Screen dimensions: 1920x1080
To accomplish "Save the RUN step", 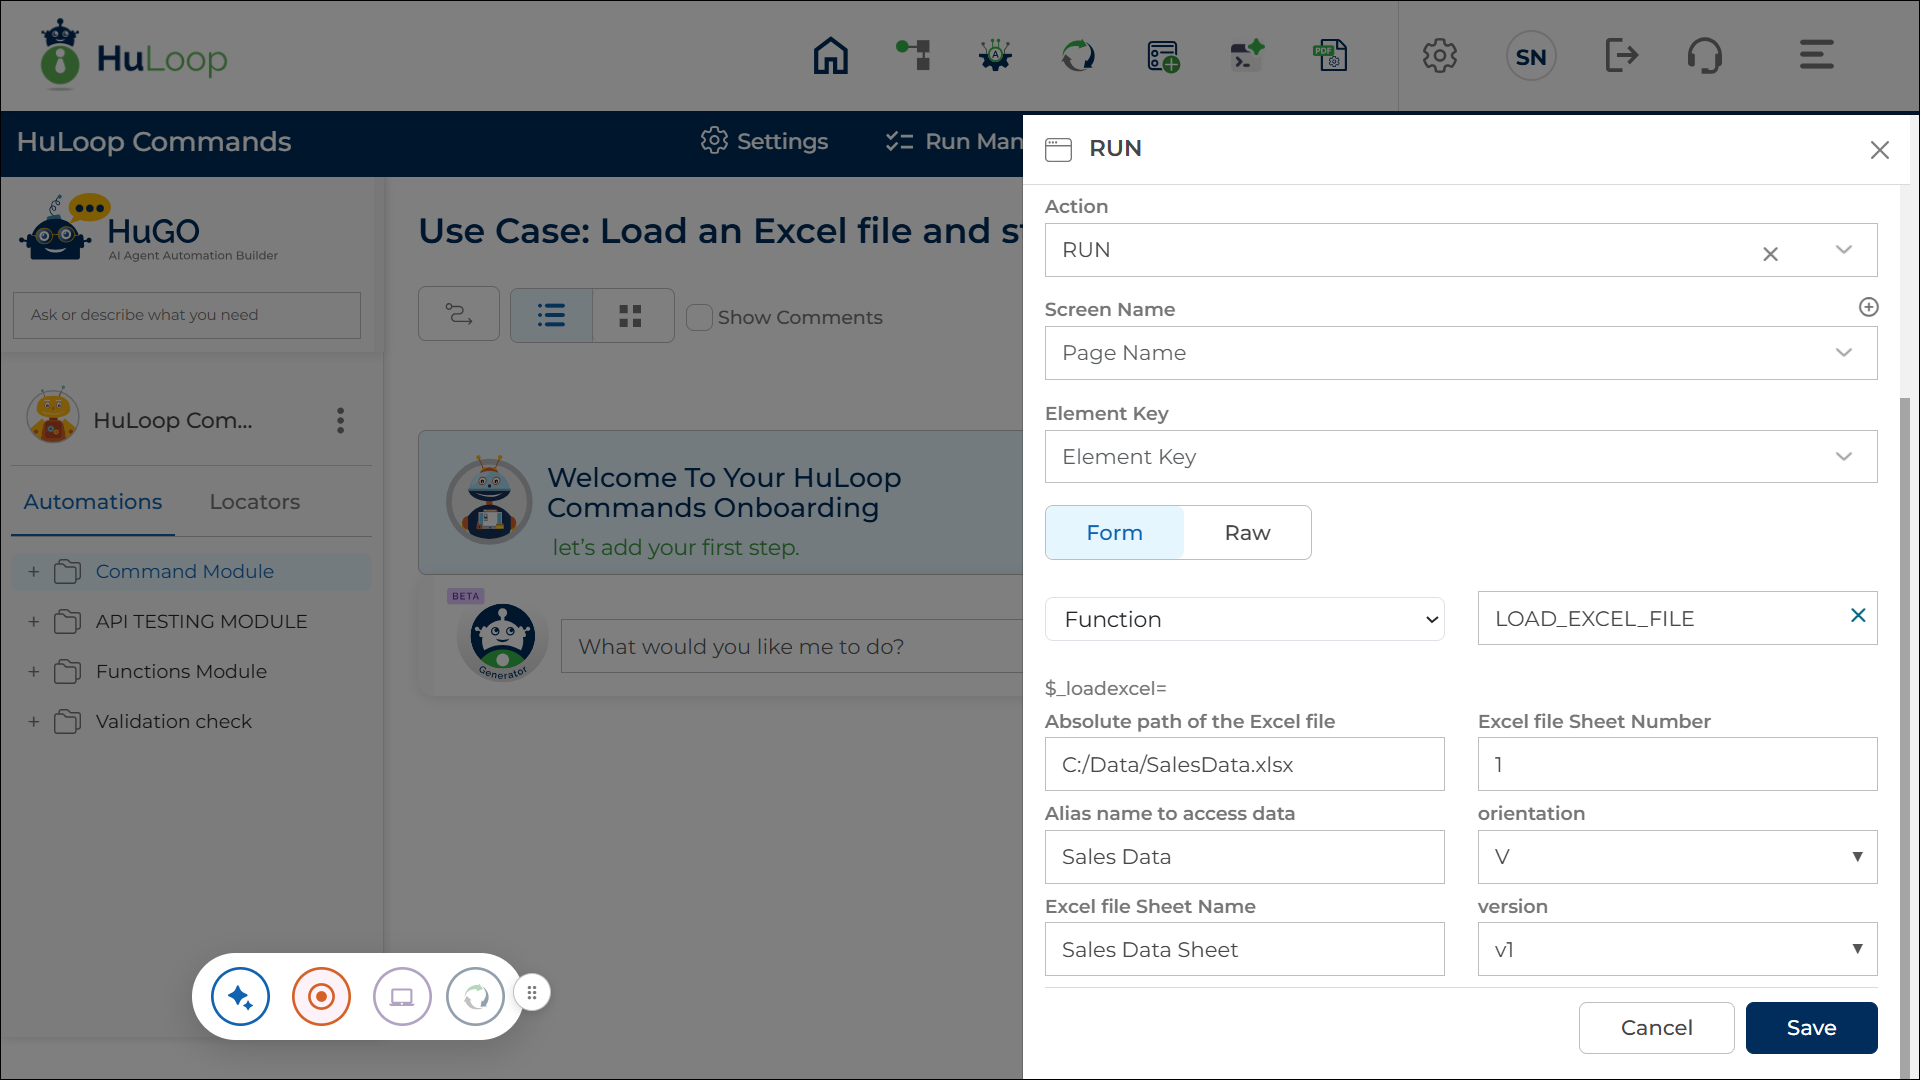I will click(1811, 1028).
